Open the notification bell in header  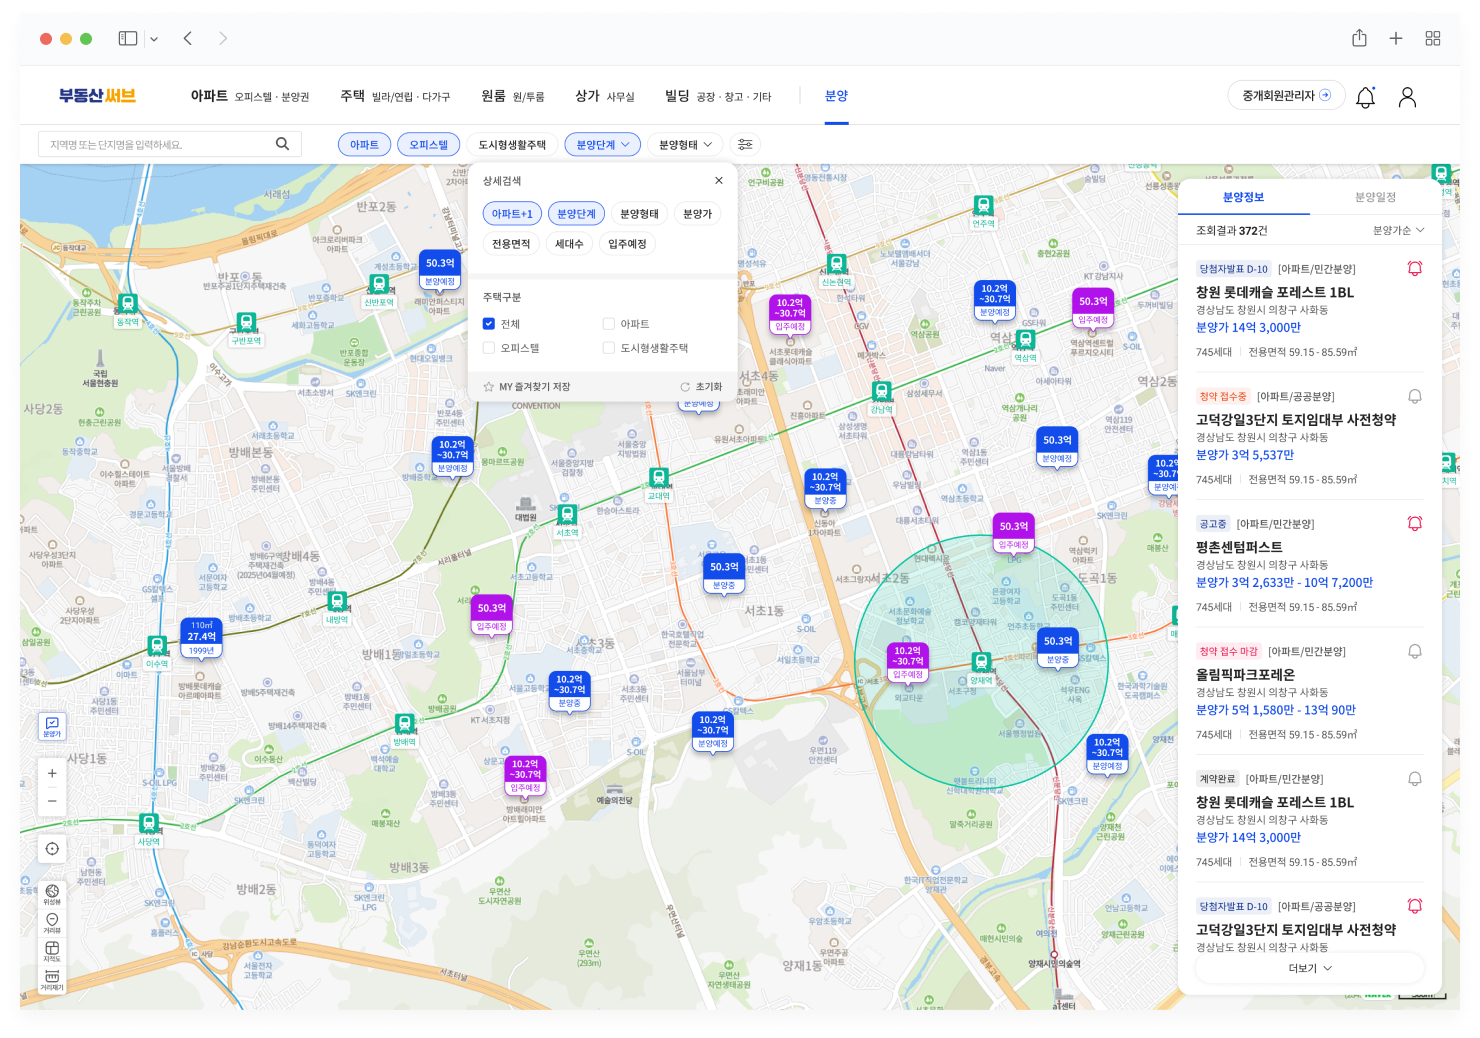(x=1365, y=97)
